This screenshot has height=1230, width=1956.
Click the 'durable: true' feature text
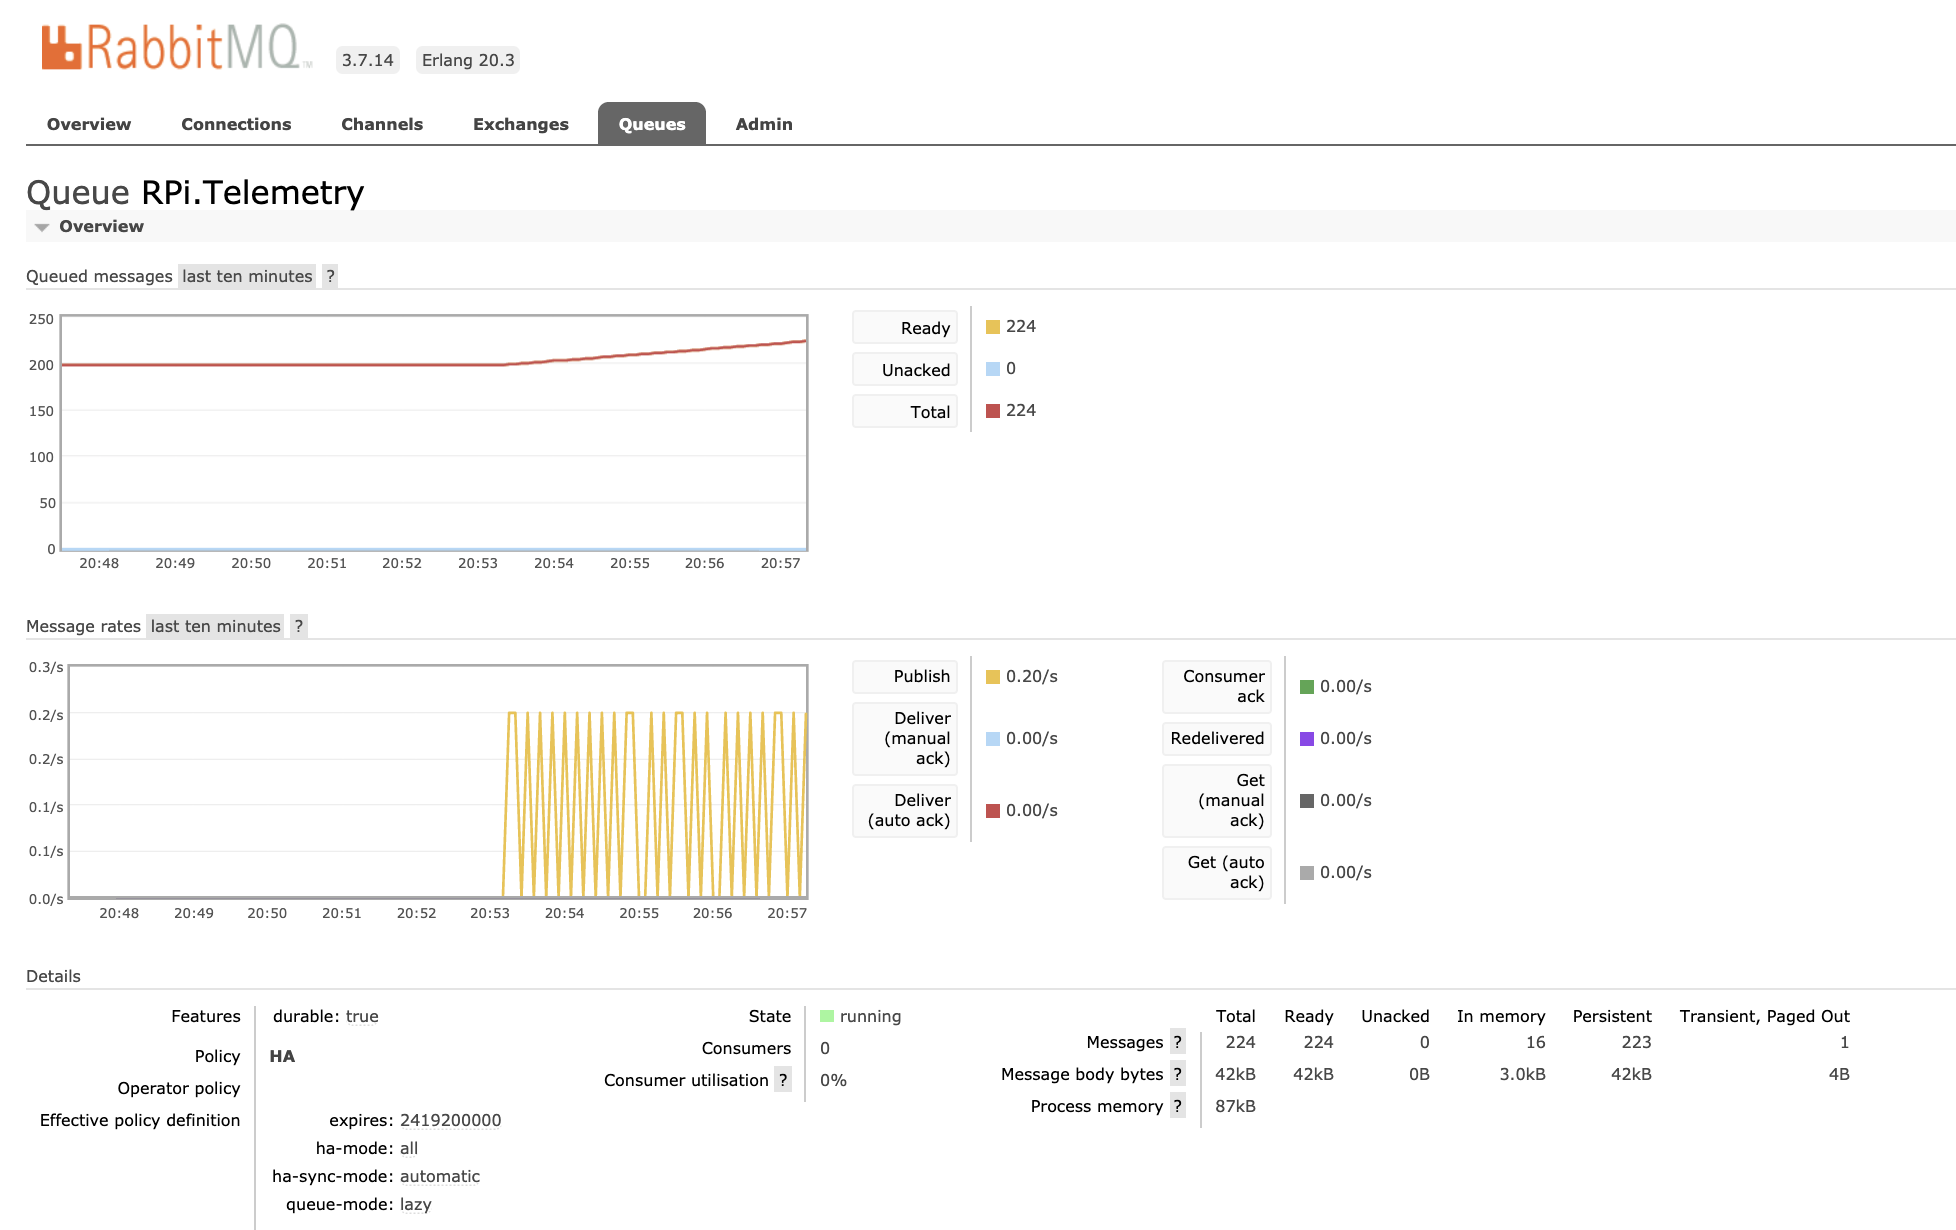(x=326, y=1016)
